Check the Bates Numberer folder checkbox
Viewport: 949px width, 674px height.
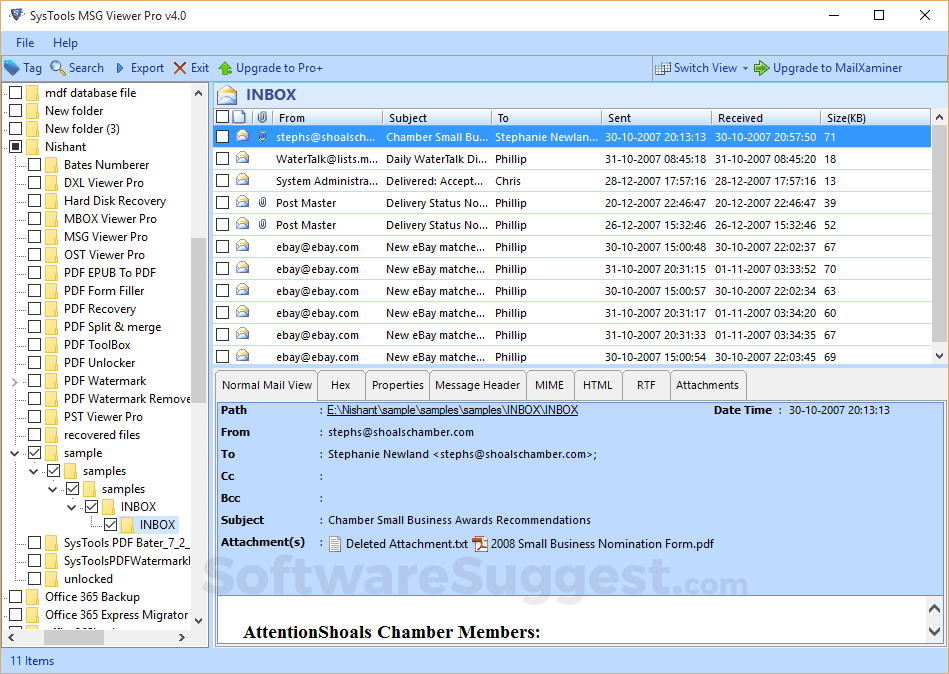[35, 165]
